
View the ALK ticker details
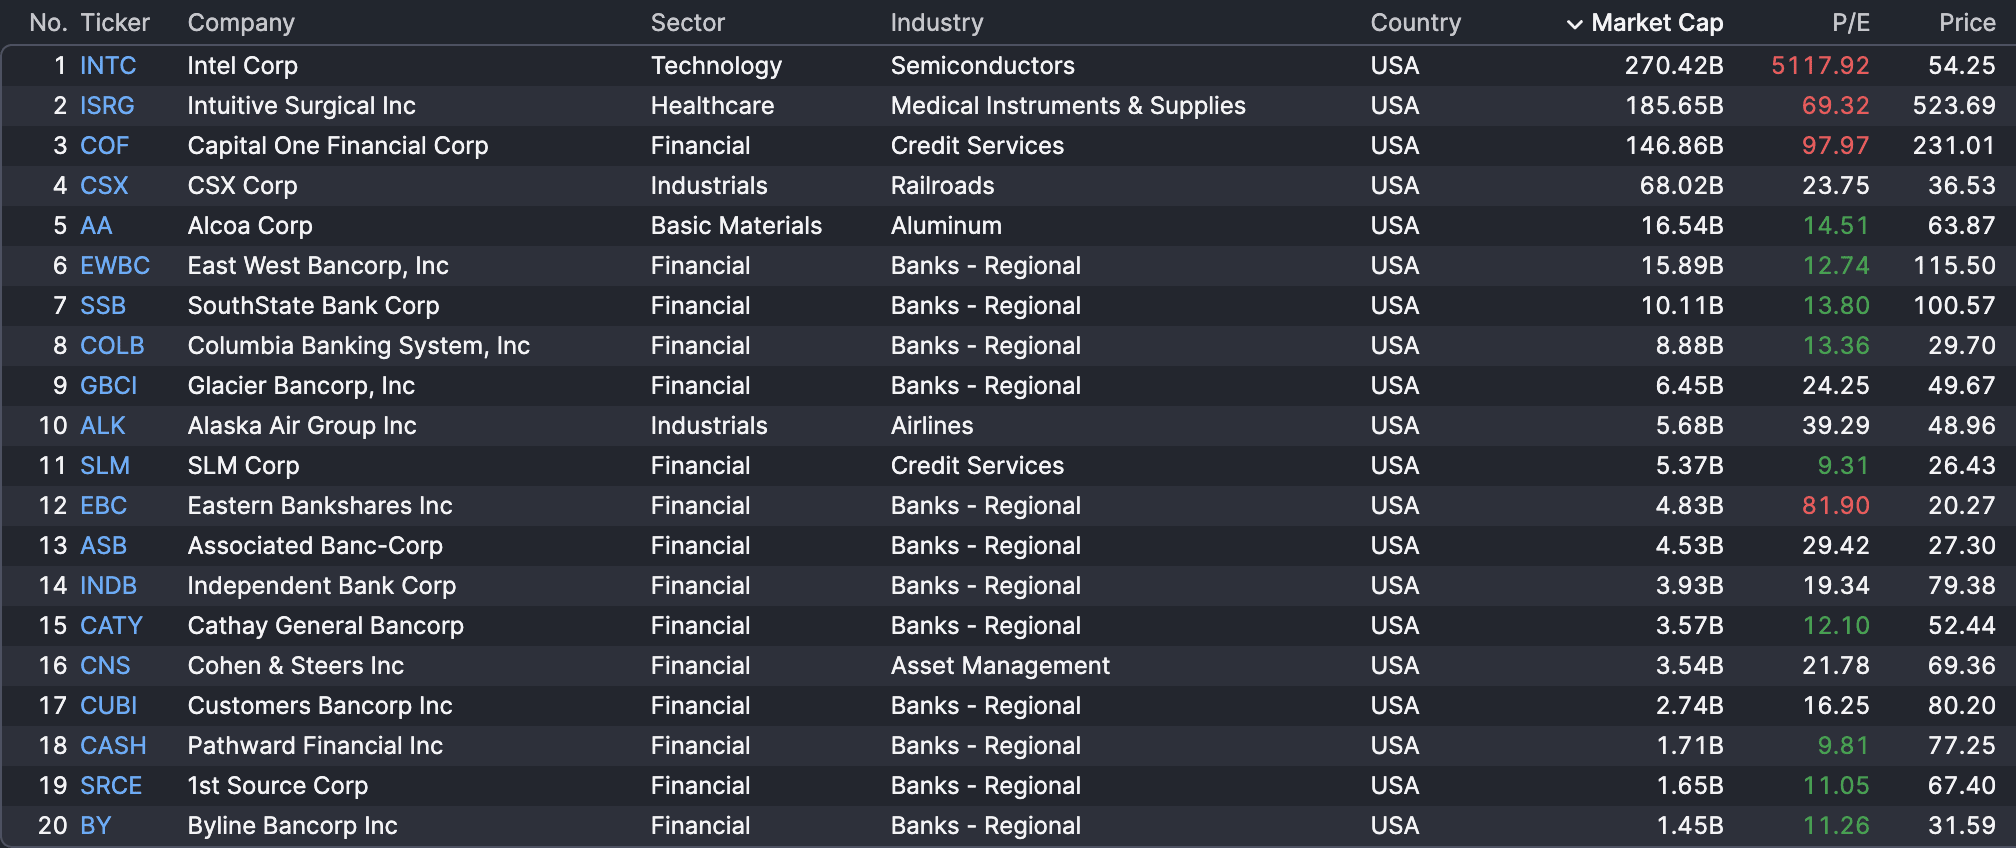point(103,426)
